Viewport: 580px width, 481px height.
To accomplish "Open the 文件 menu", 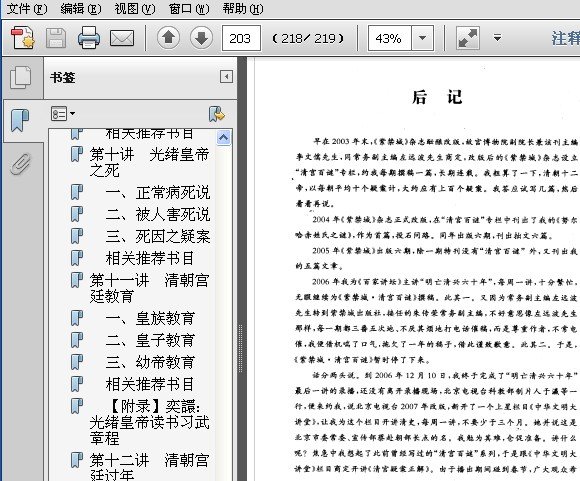I will pos(27,8).
